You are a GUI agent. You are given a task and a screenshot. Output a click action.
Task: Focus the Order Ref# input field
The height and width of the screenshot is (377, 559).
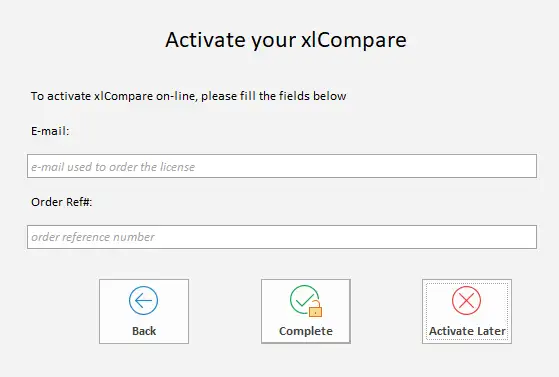click(x=282, y=237)
